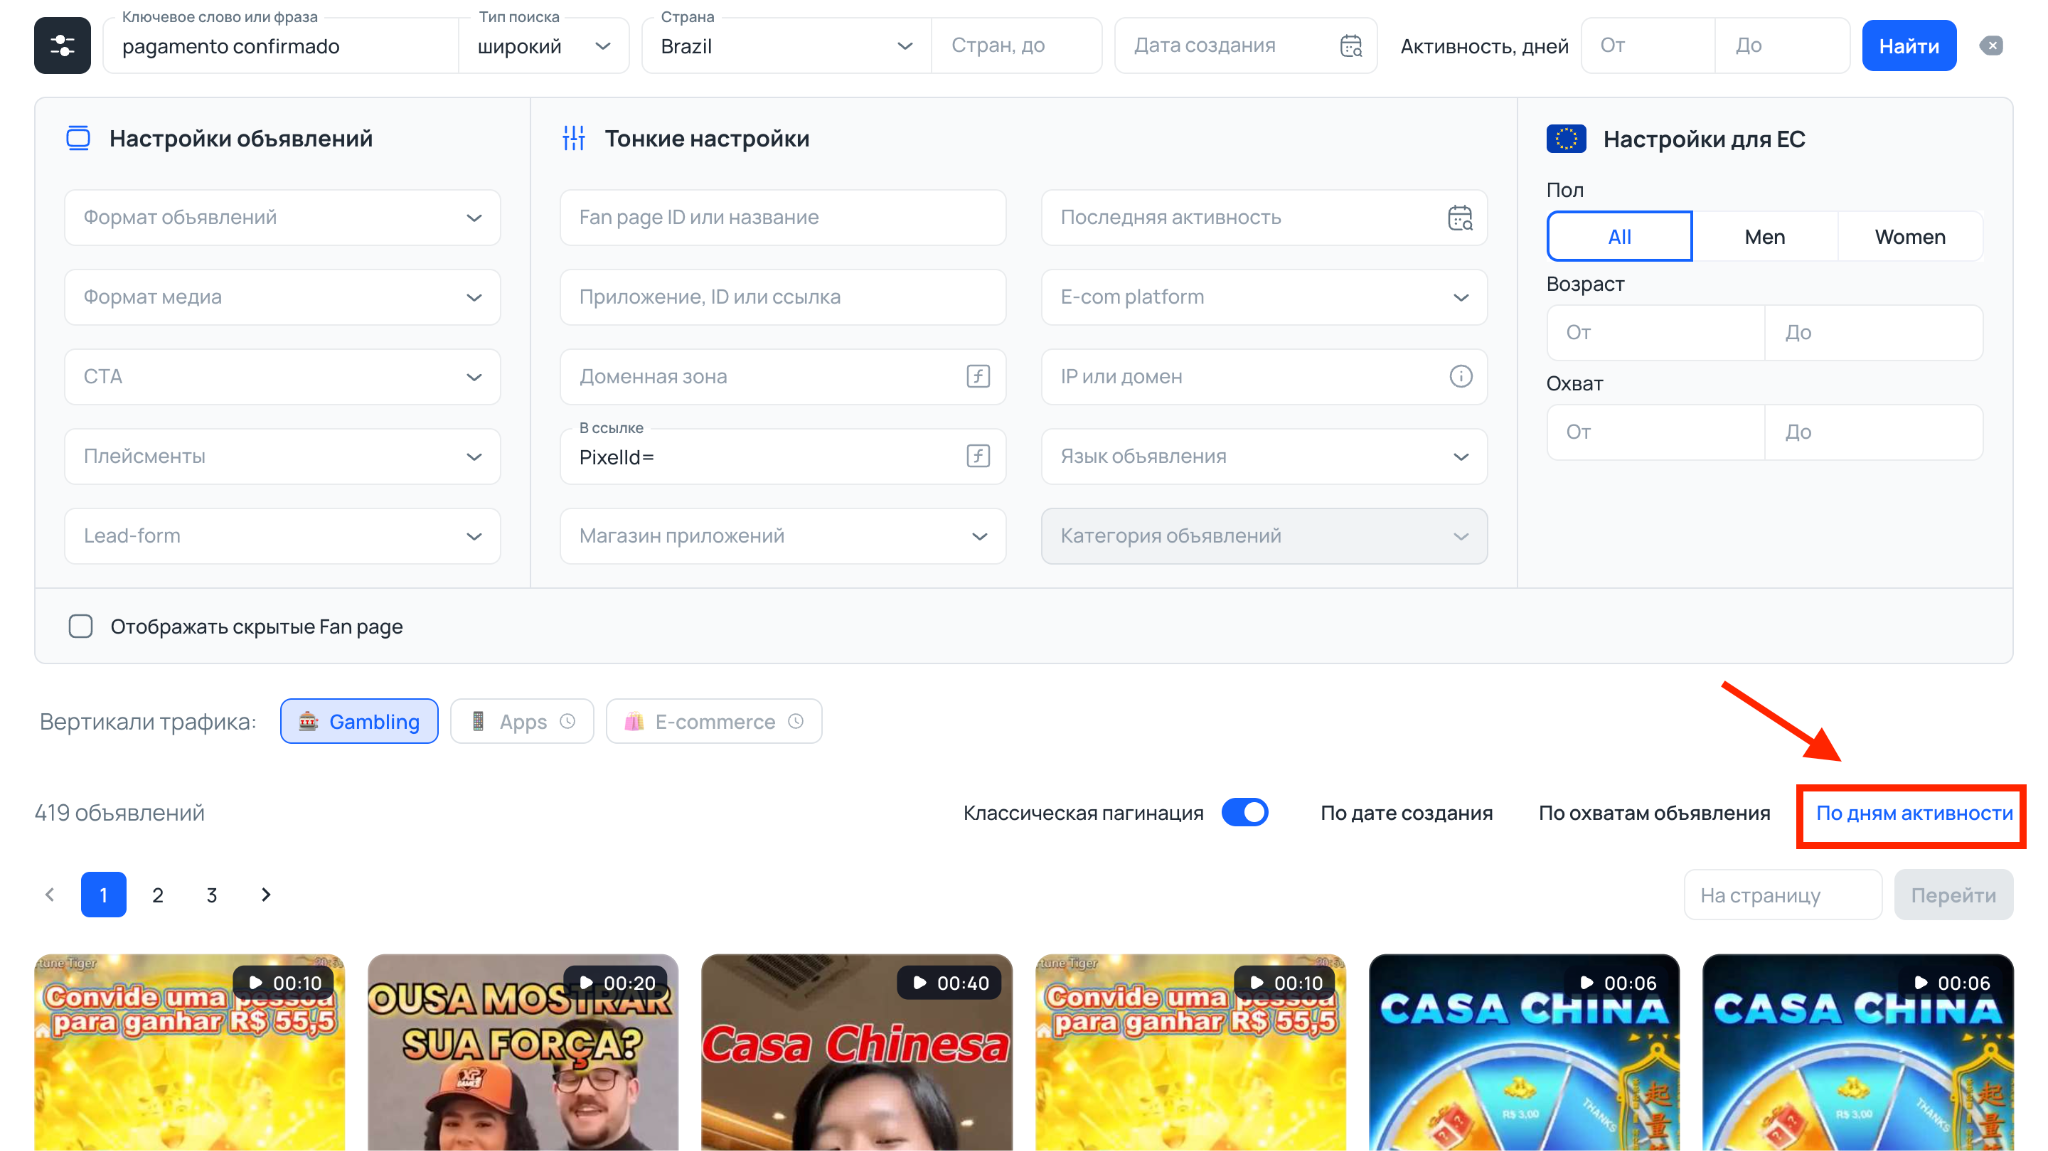Open the Brazil country dropdown
2048x1151 pixels.
pyautogui.click(x=786, y=46)
